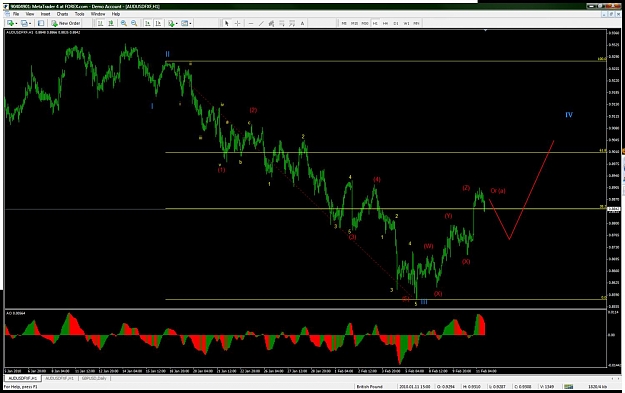Select the tool left of Text tool
This screenshot has width=625, height=393.
point(292,24)
